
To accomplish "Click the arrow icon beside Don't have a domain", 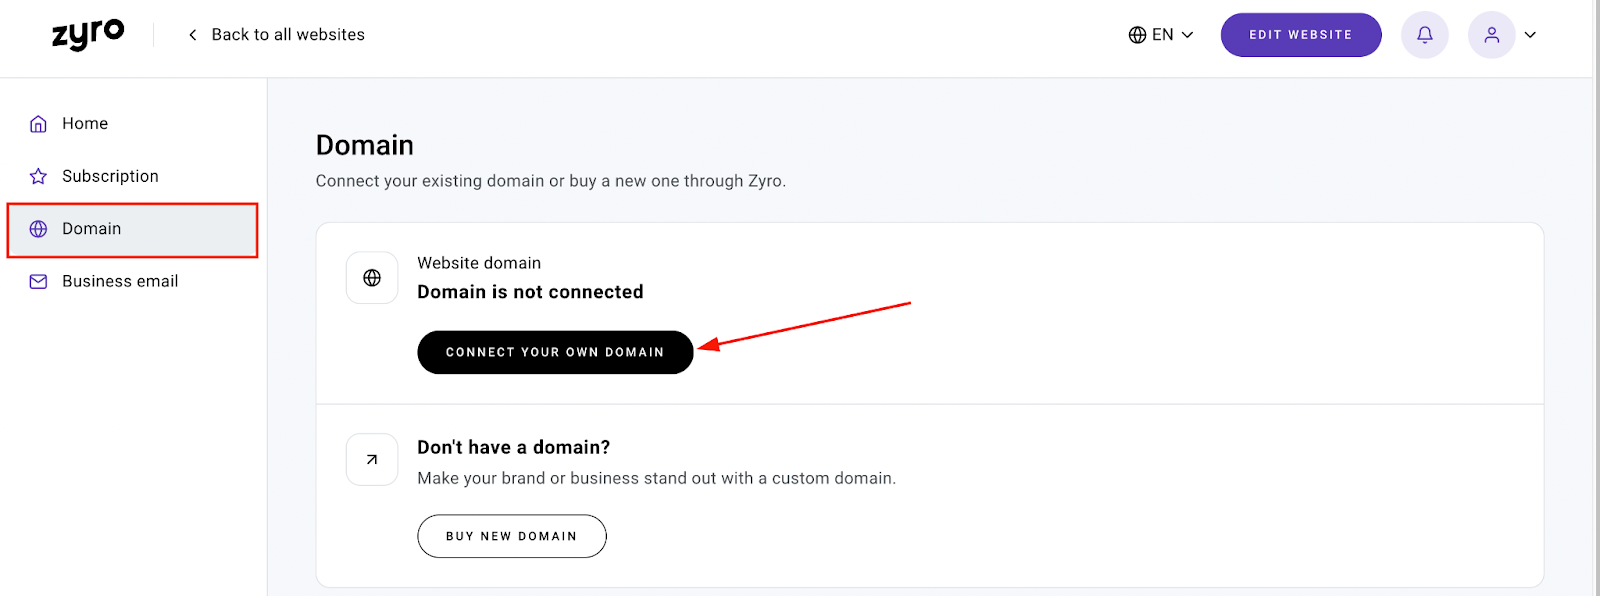I will [372, 460].
